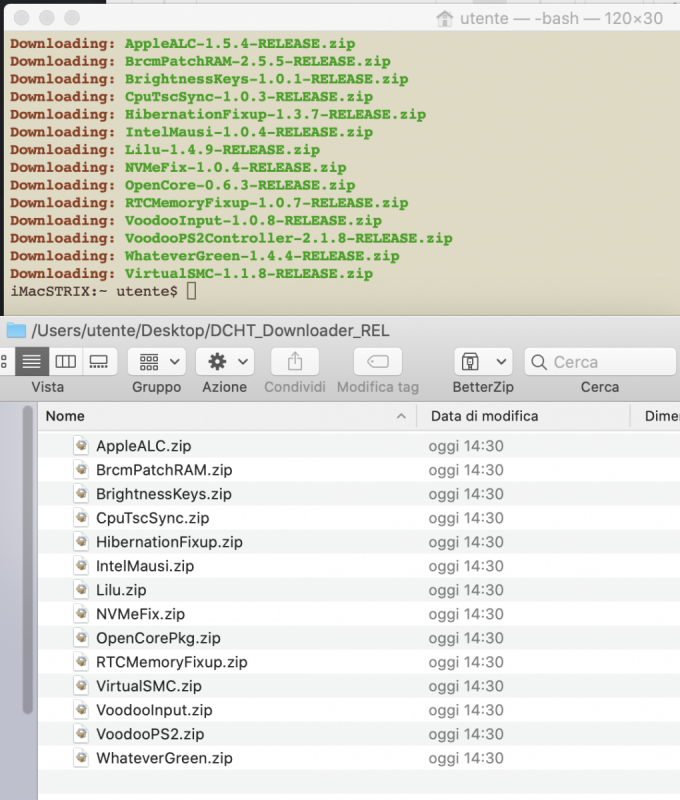Click the VirtualSMC.zip file name
This screenshot has width=680, height=800.
pos(149,686)
